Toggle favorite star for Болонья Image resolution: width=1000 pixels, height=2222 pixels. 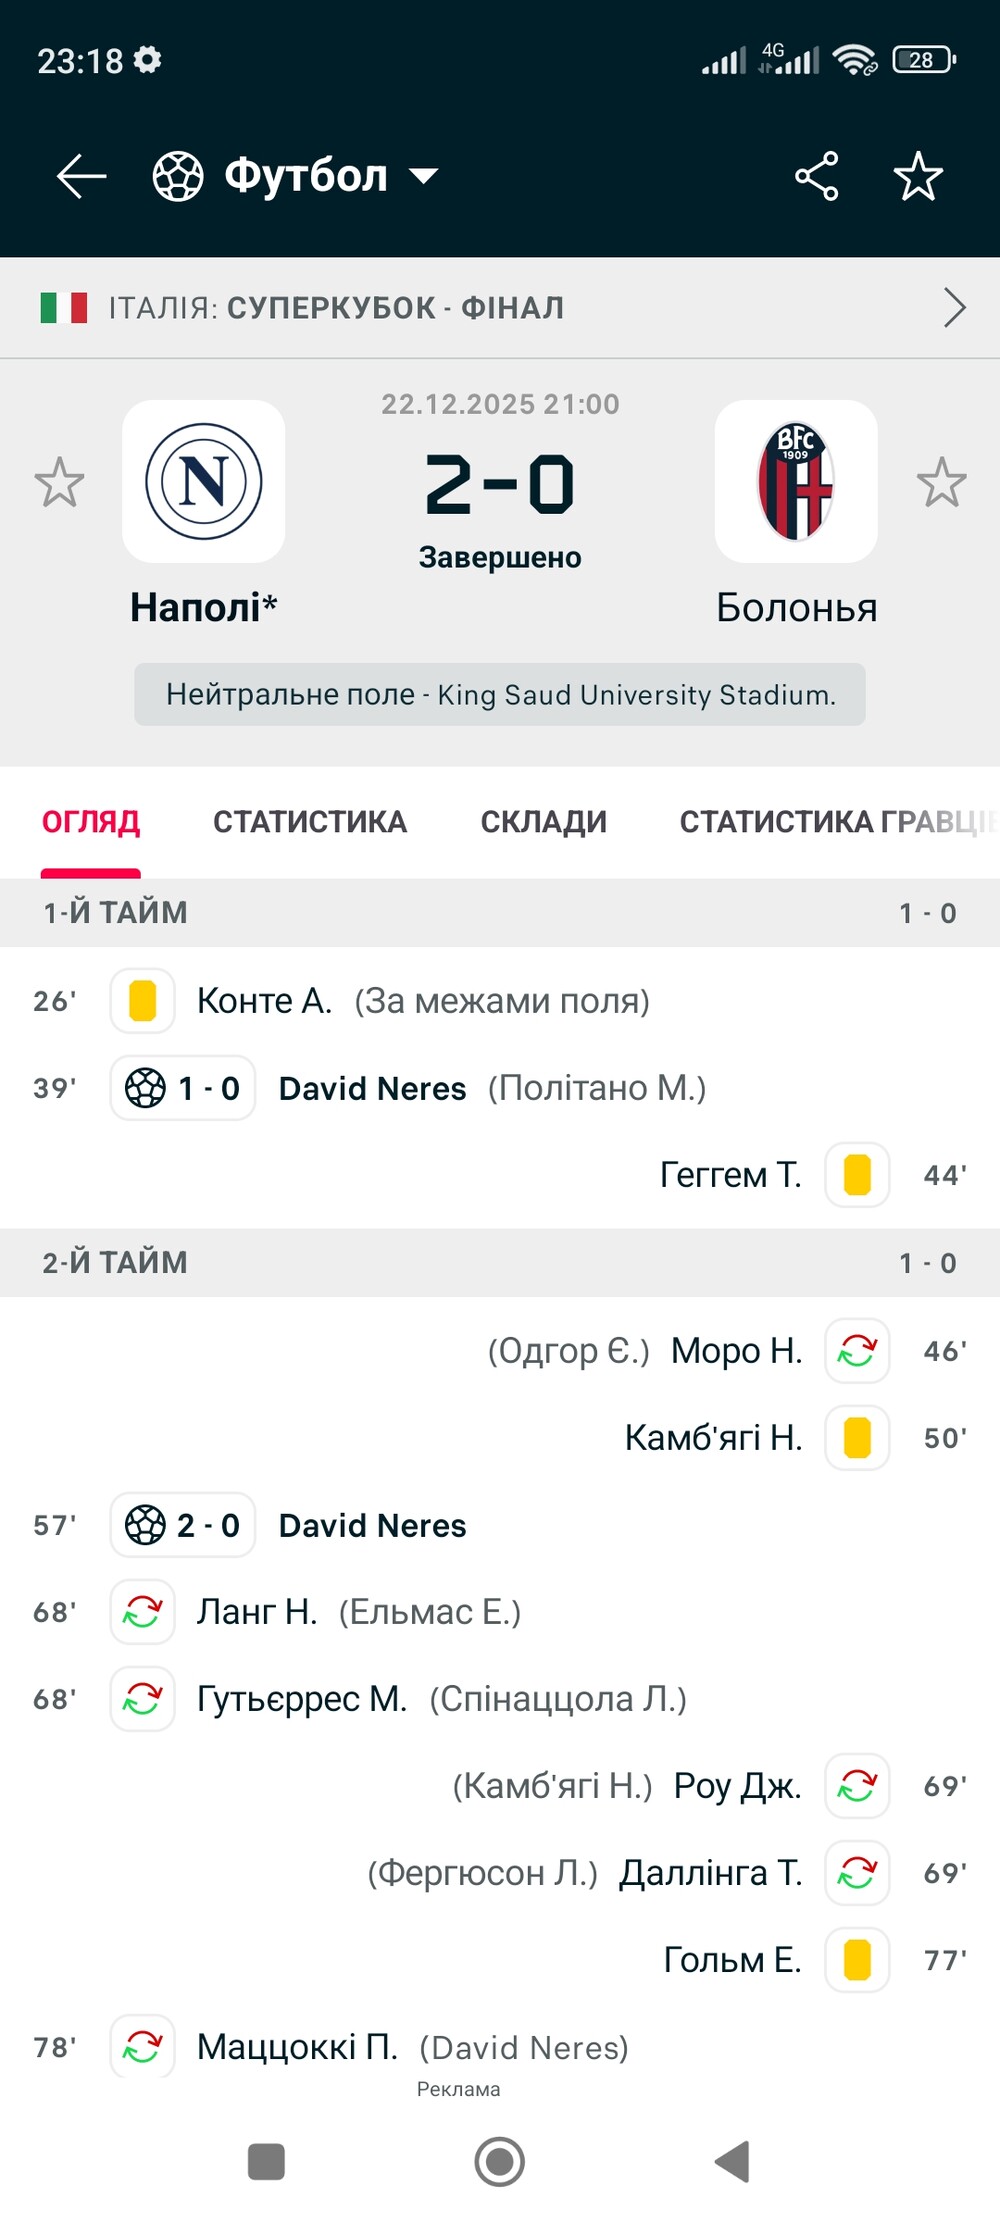coord(941,482)
